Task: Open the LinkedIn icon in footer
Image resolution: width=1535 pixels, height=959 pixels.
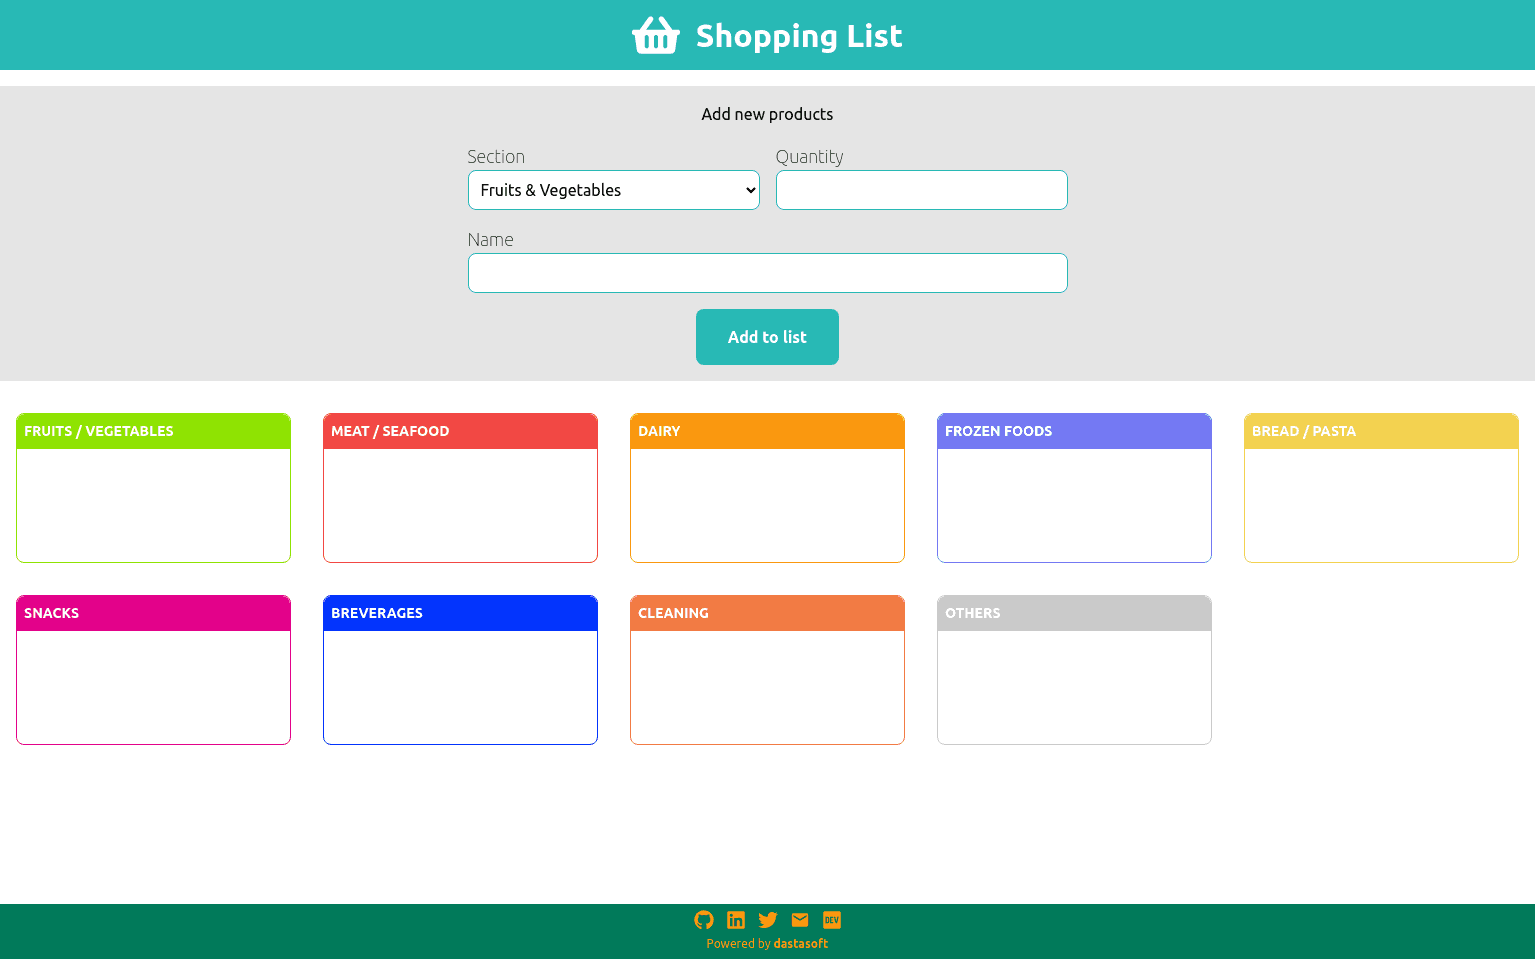Action: tap(736, 920)
